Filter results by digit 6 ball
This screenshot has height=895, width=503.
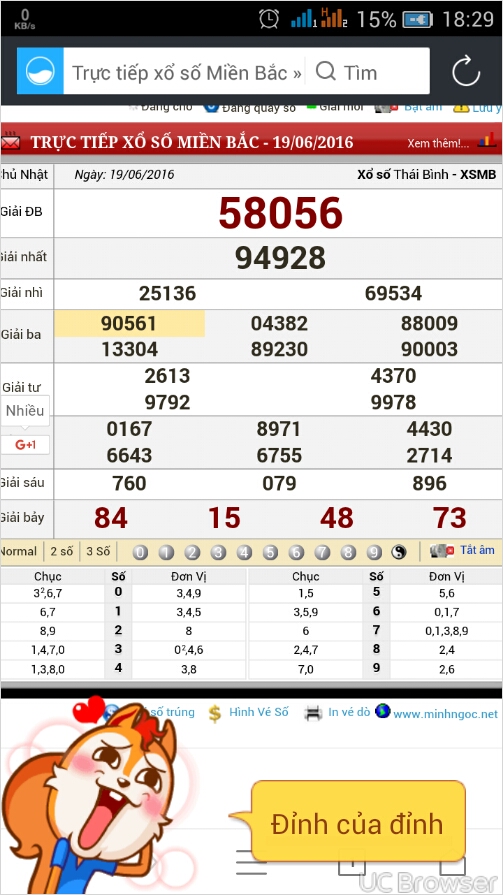coord(296,552)
